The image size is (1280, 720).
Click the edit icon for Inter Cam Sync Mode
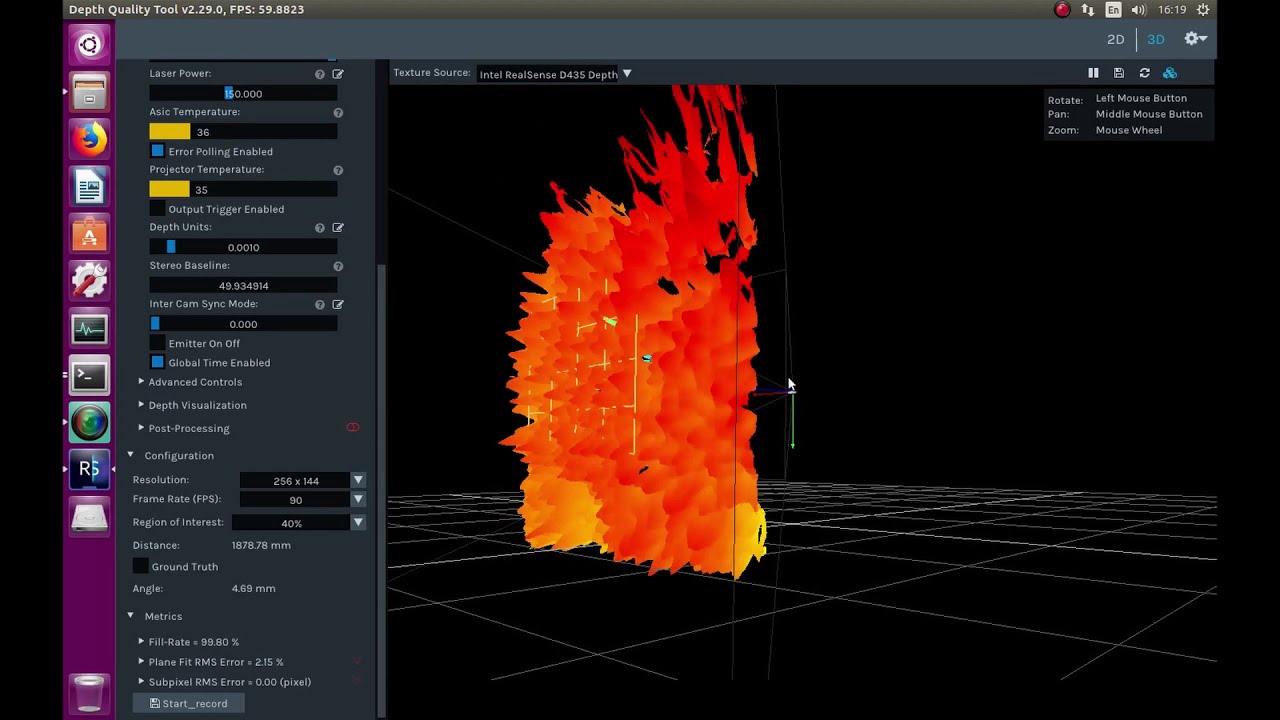pyautogui.click(x=338, y=304)
